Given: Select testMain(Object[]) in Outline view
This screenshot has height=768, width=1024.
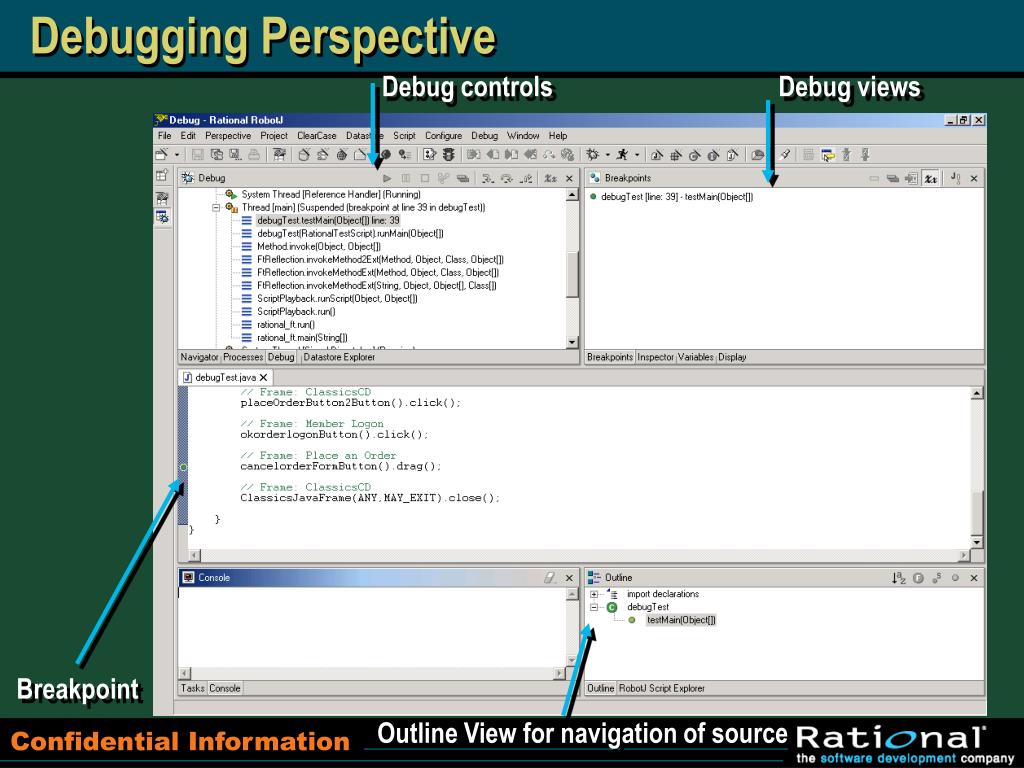Looking at the screenshot, I should 681,620.
